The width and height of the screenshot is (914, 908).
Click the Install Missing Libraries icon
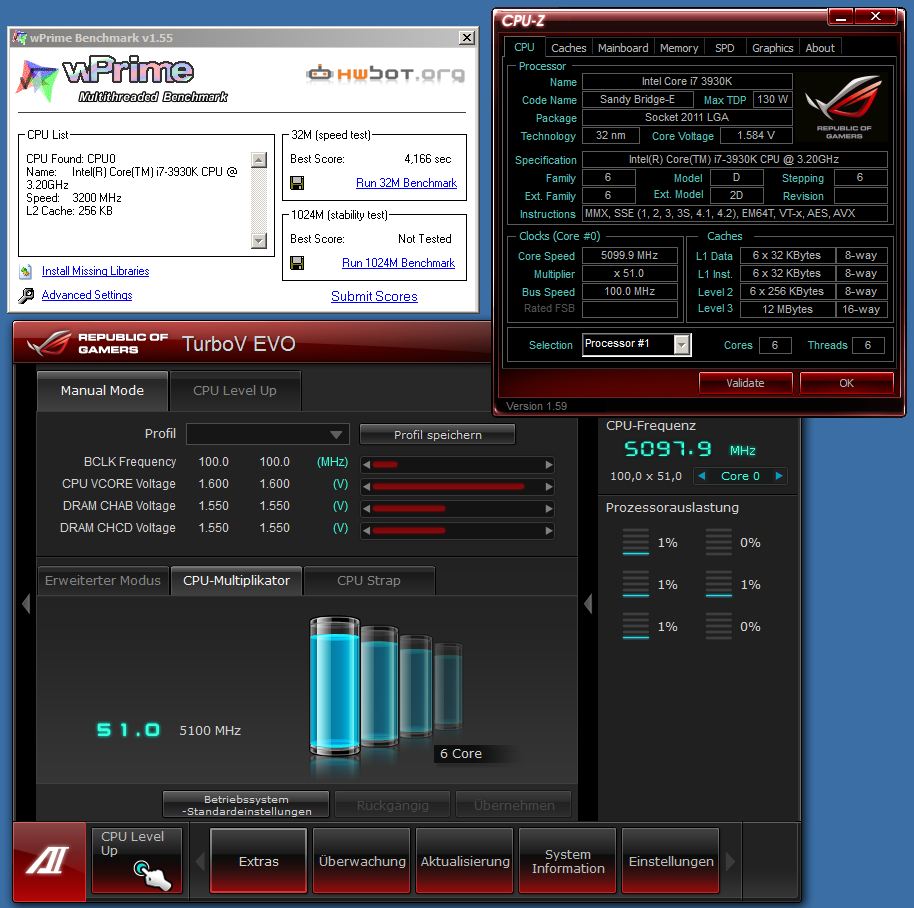pyautogui.click(x=25, y=271)
